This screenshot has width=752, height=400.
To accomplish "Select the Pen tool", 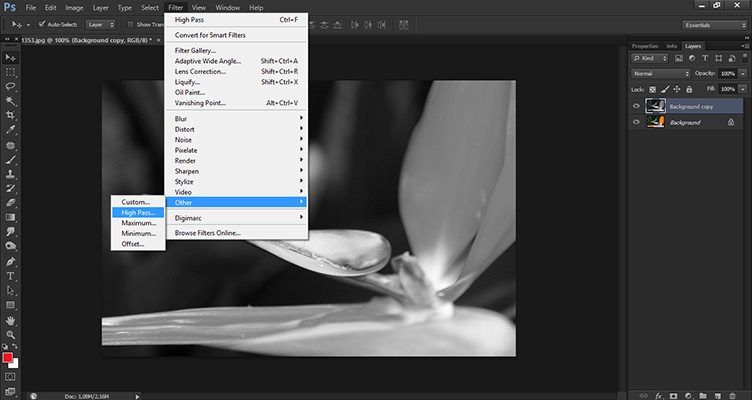I will [10, 261].
